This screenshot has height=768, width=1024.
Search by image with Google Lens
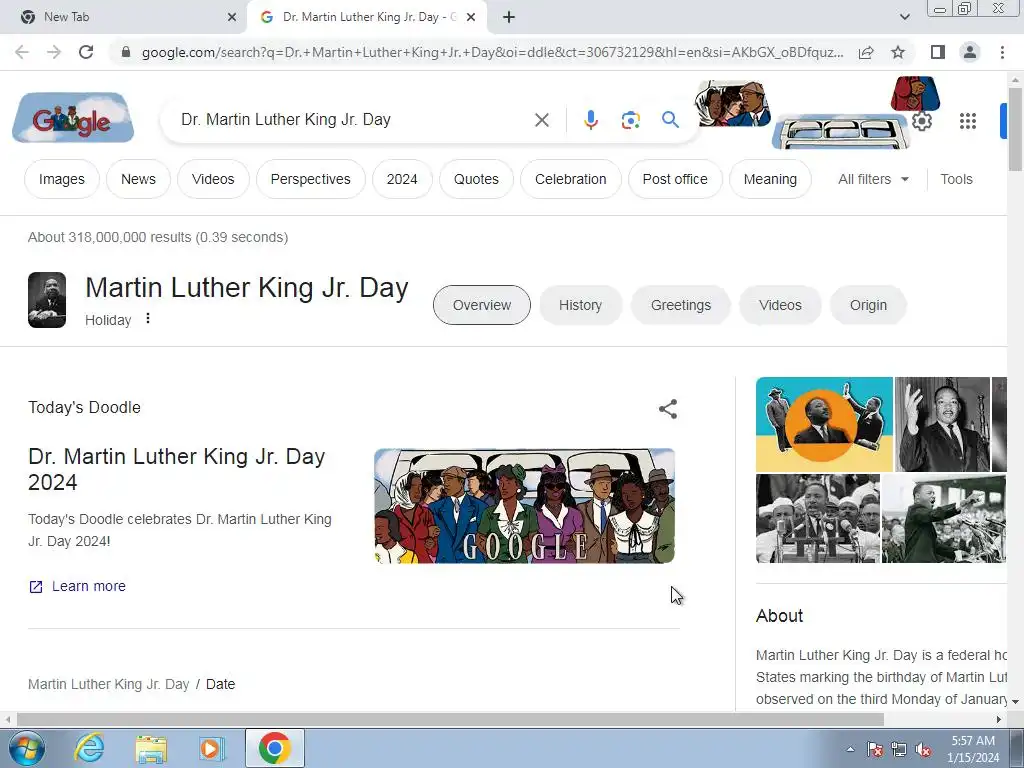pos(630,120)
